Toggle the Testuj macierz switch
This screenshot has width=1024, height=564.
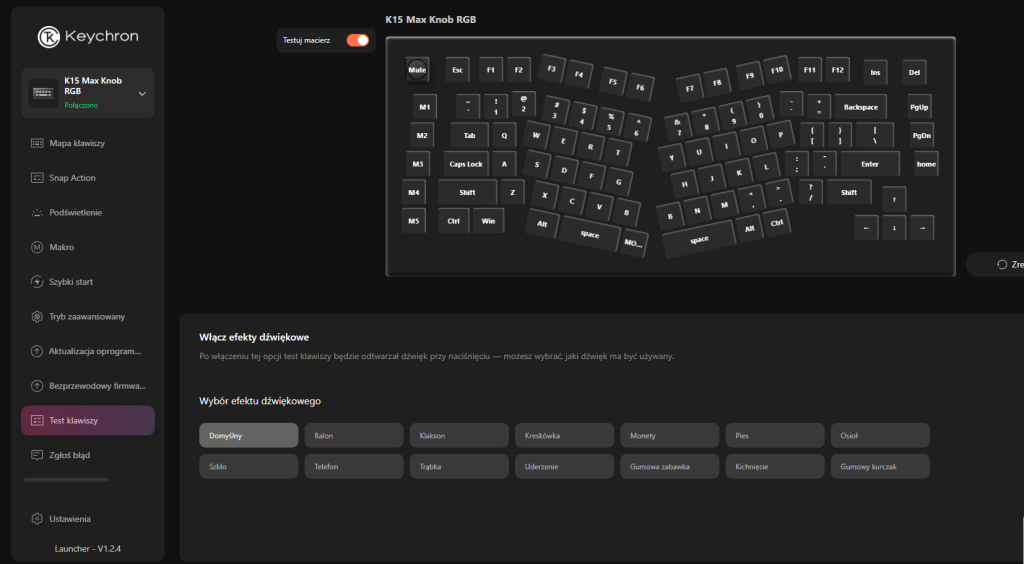pos(357,40)
